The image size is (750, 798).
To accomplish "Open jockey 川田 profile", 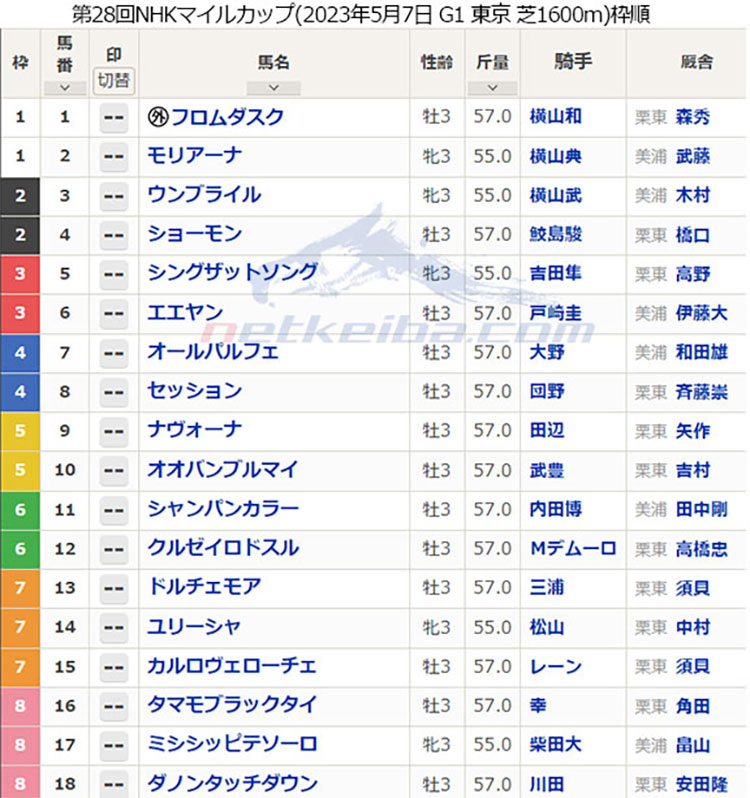I will pyautogui.click(x=547, y=784).
